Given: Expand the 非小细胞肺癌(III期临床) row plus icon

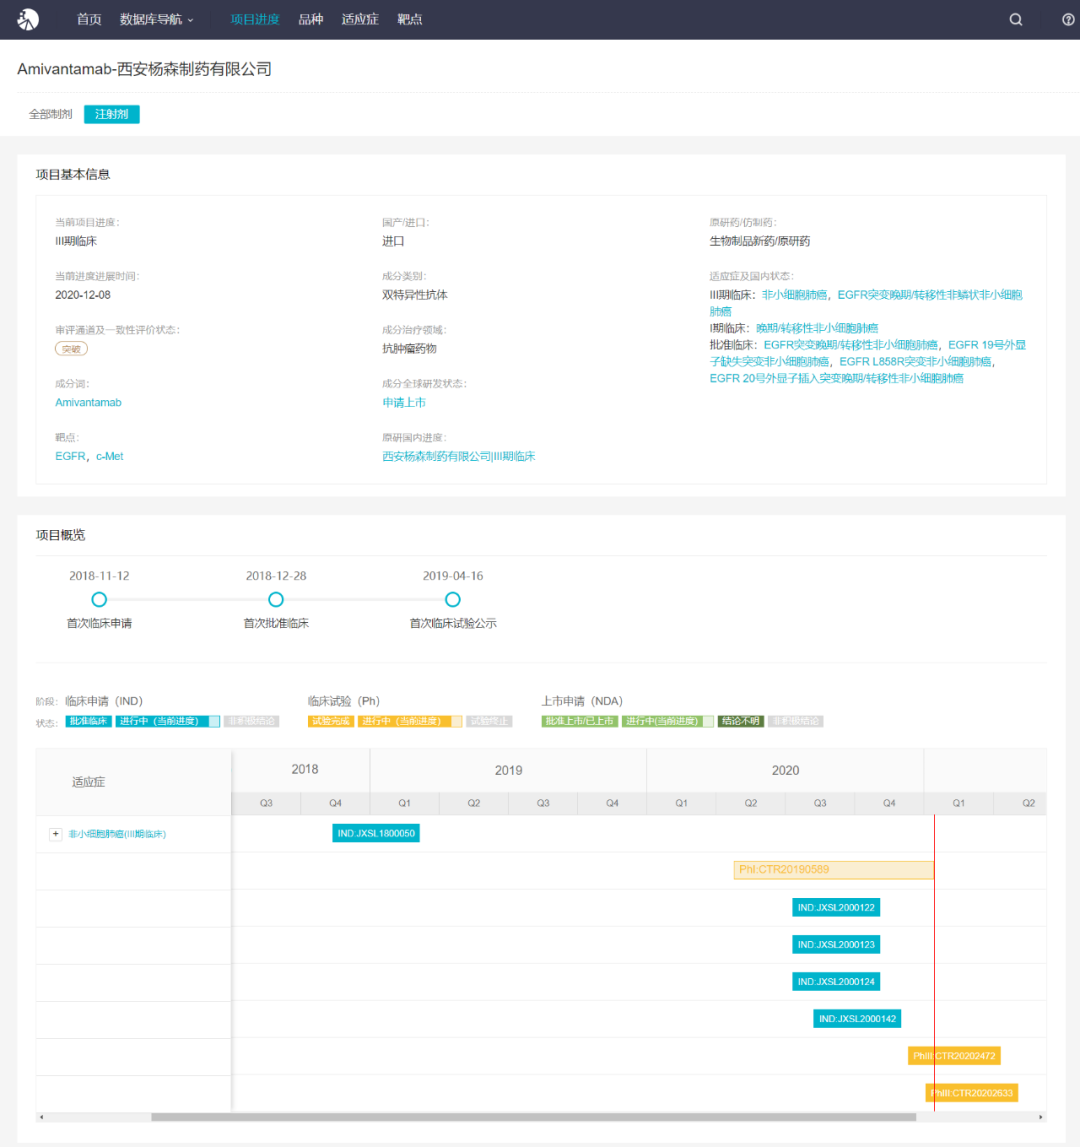Looking at the screenshot, I should pos(56,834).
